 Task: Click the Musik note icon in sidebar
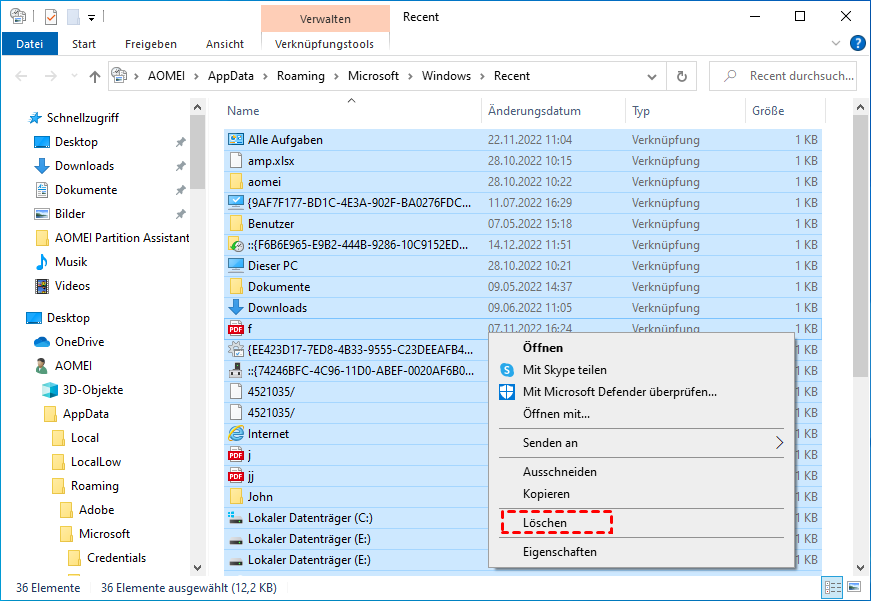tap(42, 262)
